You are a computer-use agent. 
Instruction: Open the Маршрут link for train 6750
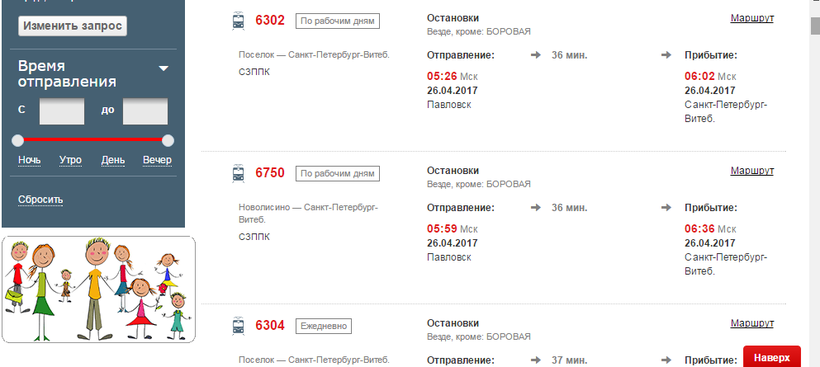[752, 171]
